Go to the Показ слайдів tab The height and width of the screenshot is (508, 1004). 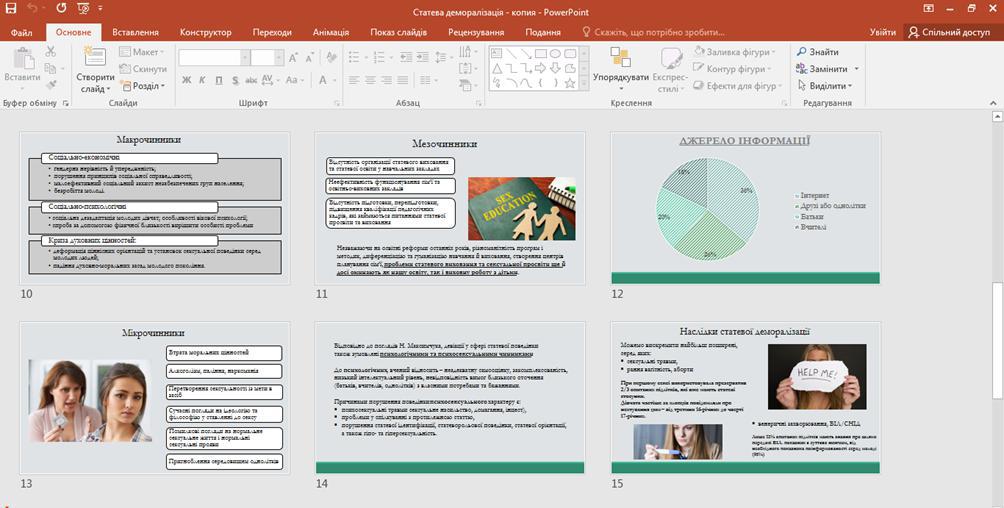click(398, 32)
